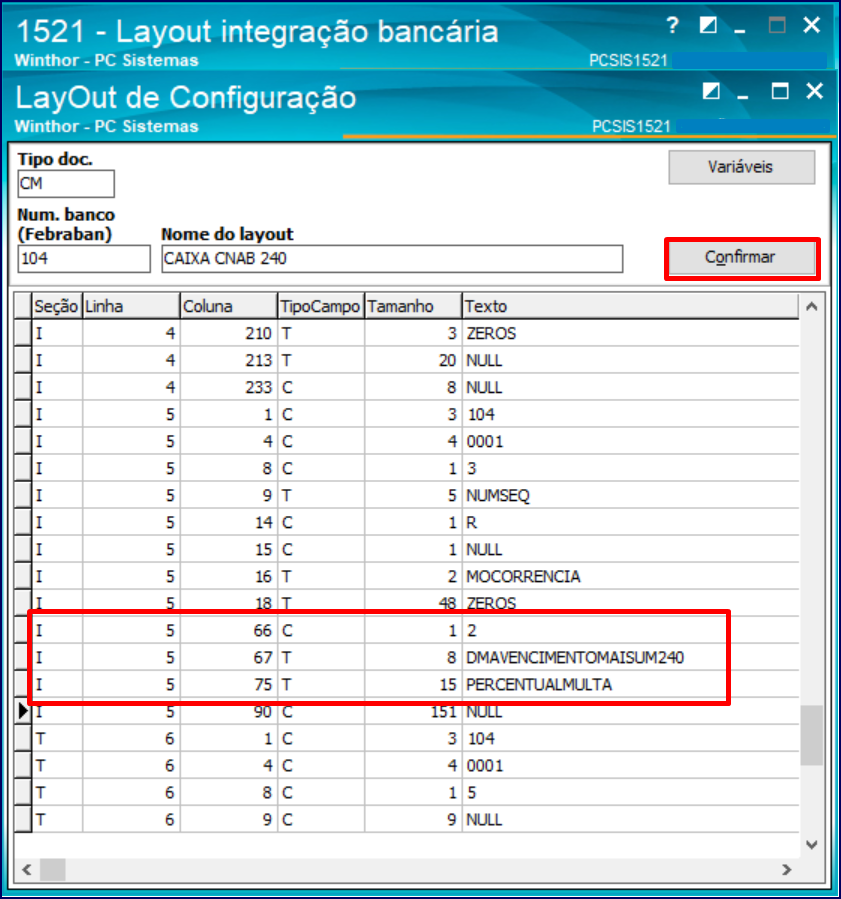841x899 pixels.
Task: Click the TipoCampo column header
Action: click(x=321, y=306)
